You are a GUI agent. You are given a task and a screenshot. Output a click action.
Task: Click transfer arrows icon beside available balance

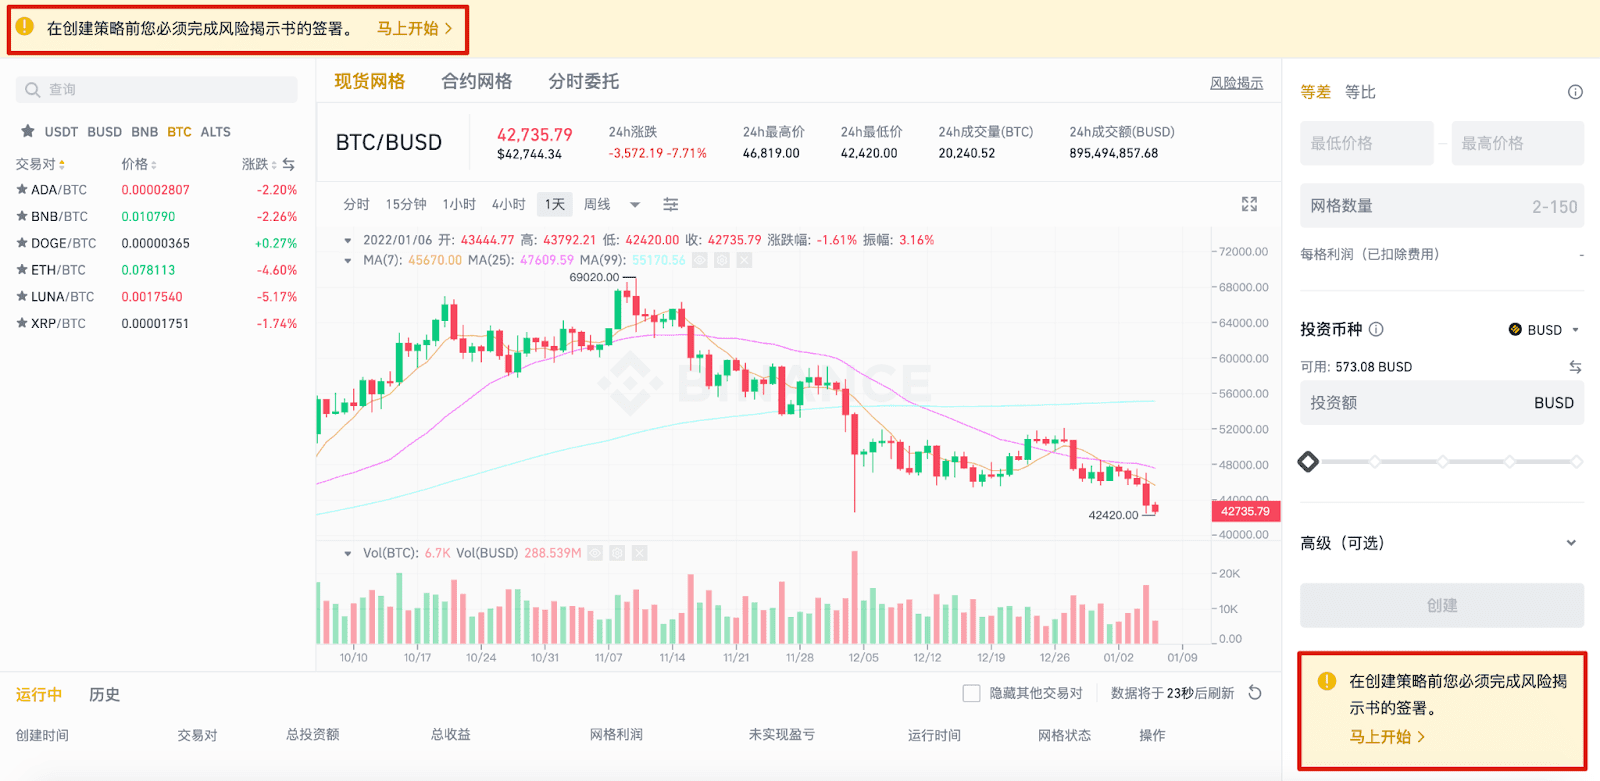pos(1575,367)
